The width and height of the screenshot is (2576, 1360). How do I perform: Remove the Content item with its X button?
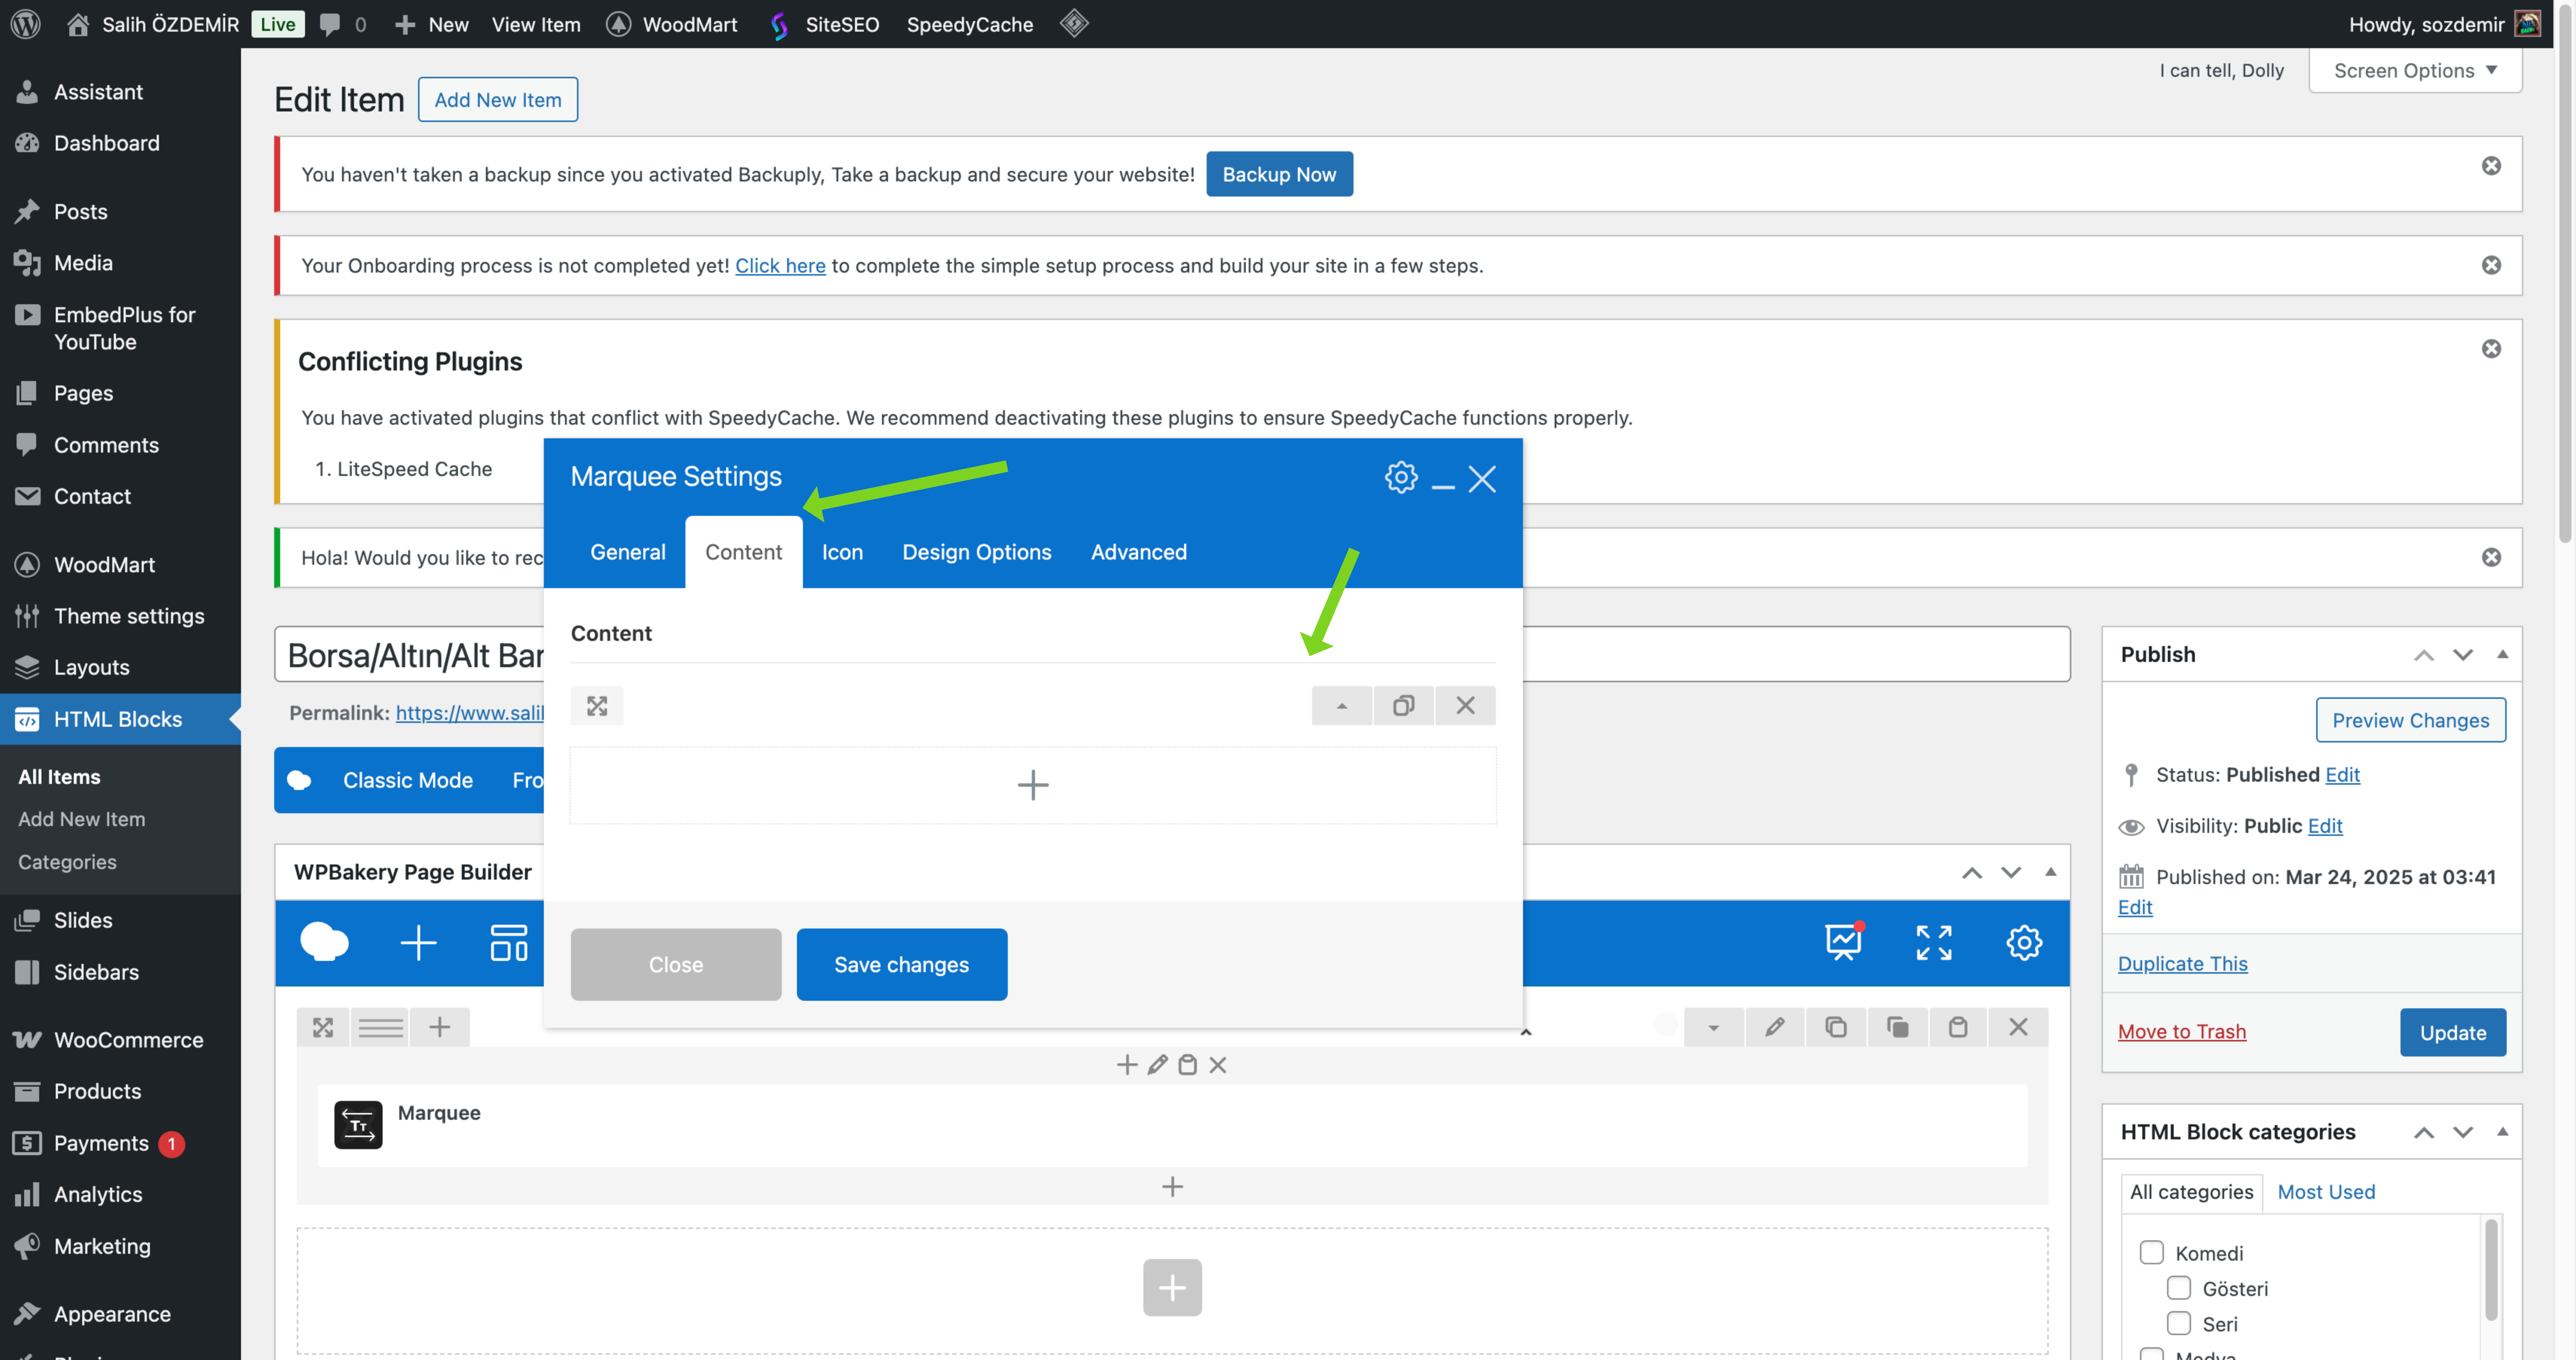(x=1465, y=706)
